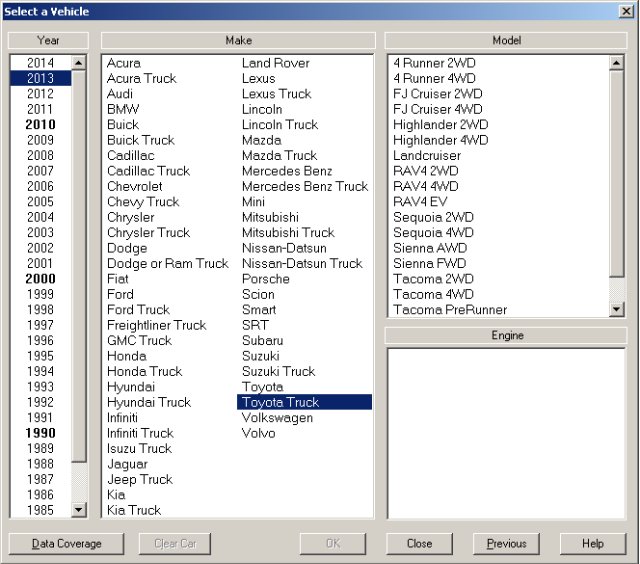Choose Dodge or Ram Truck make
The height and width of the screenshot is (564, 640).
[x=168, y=264]
